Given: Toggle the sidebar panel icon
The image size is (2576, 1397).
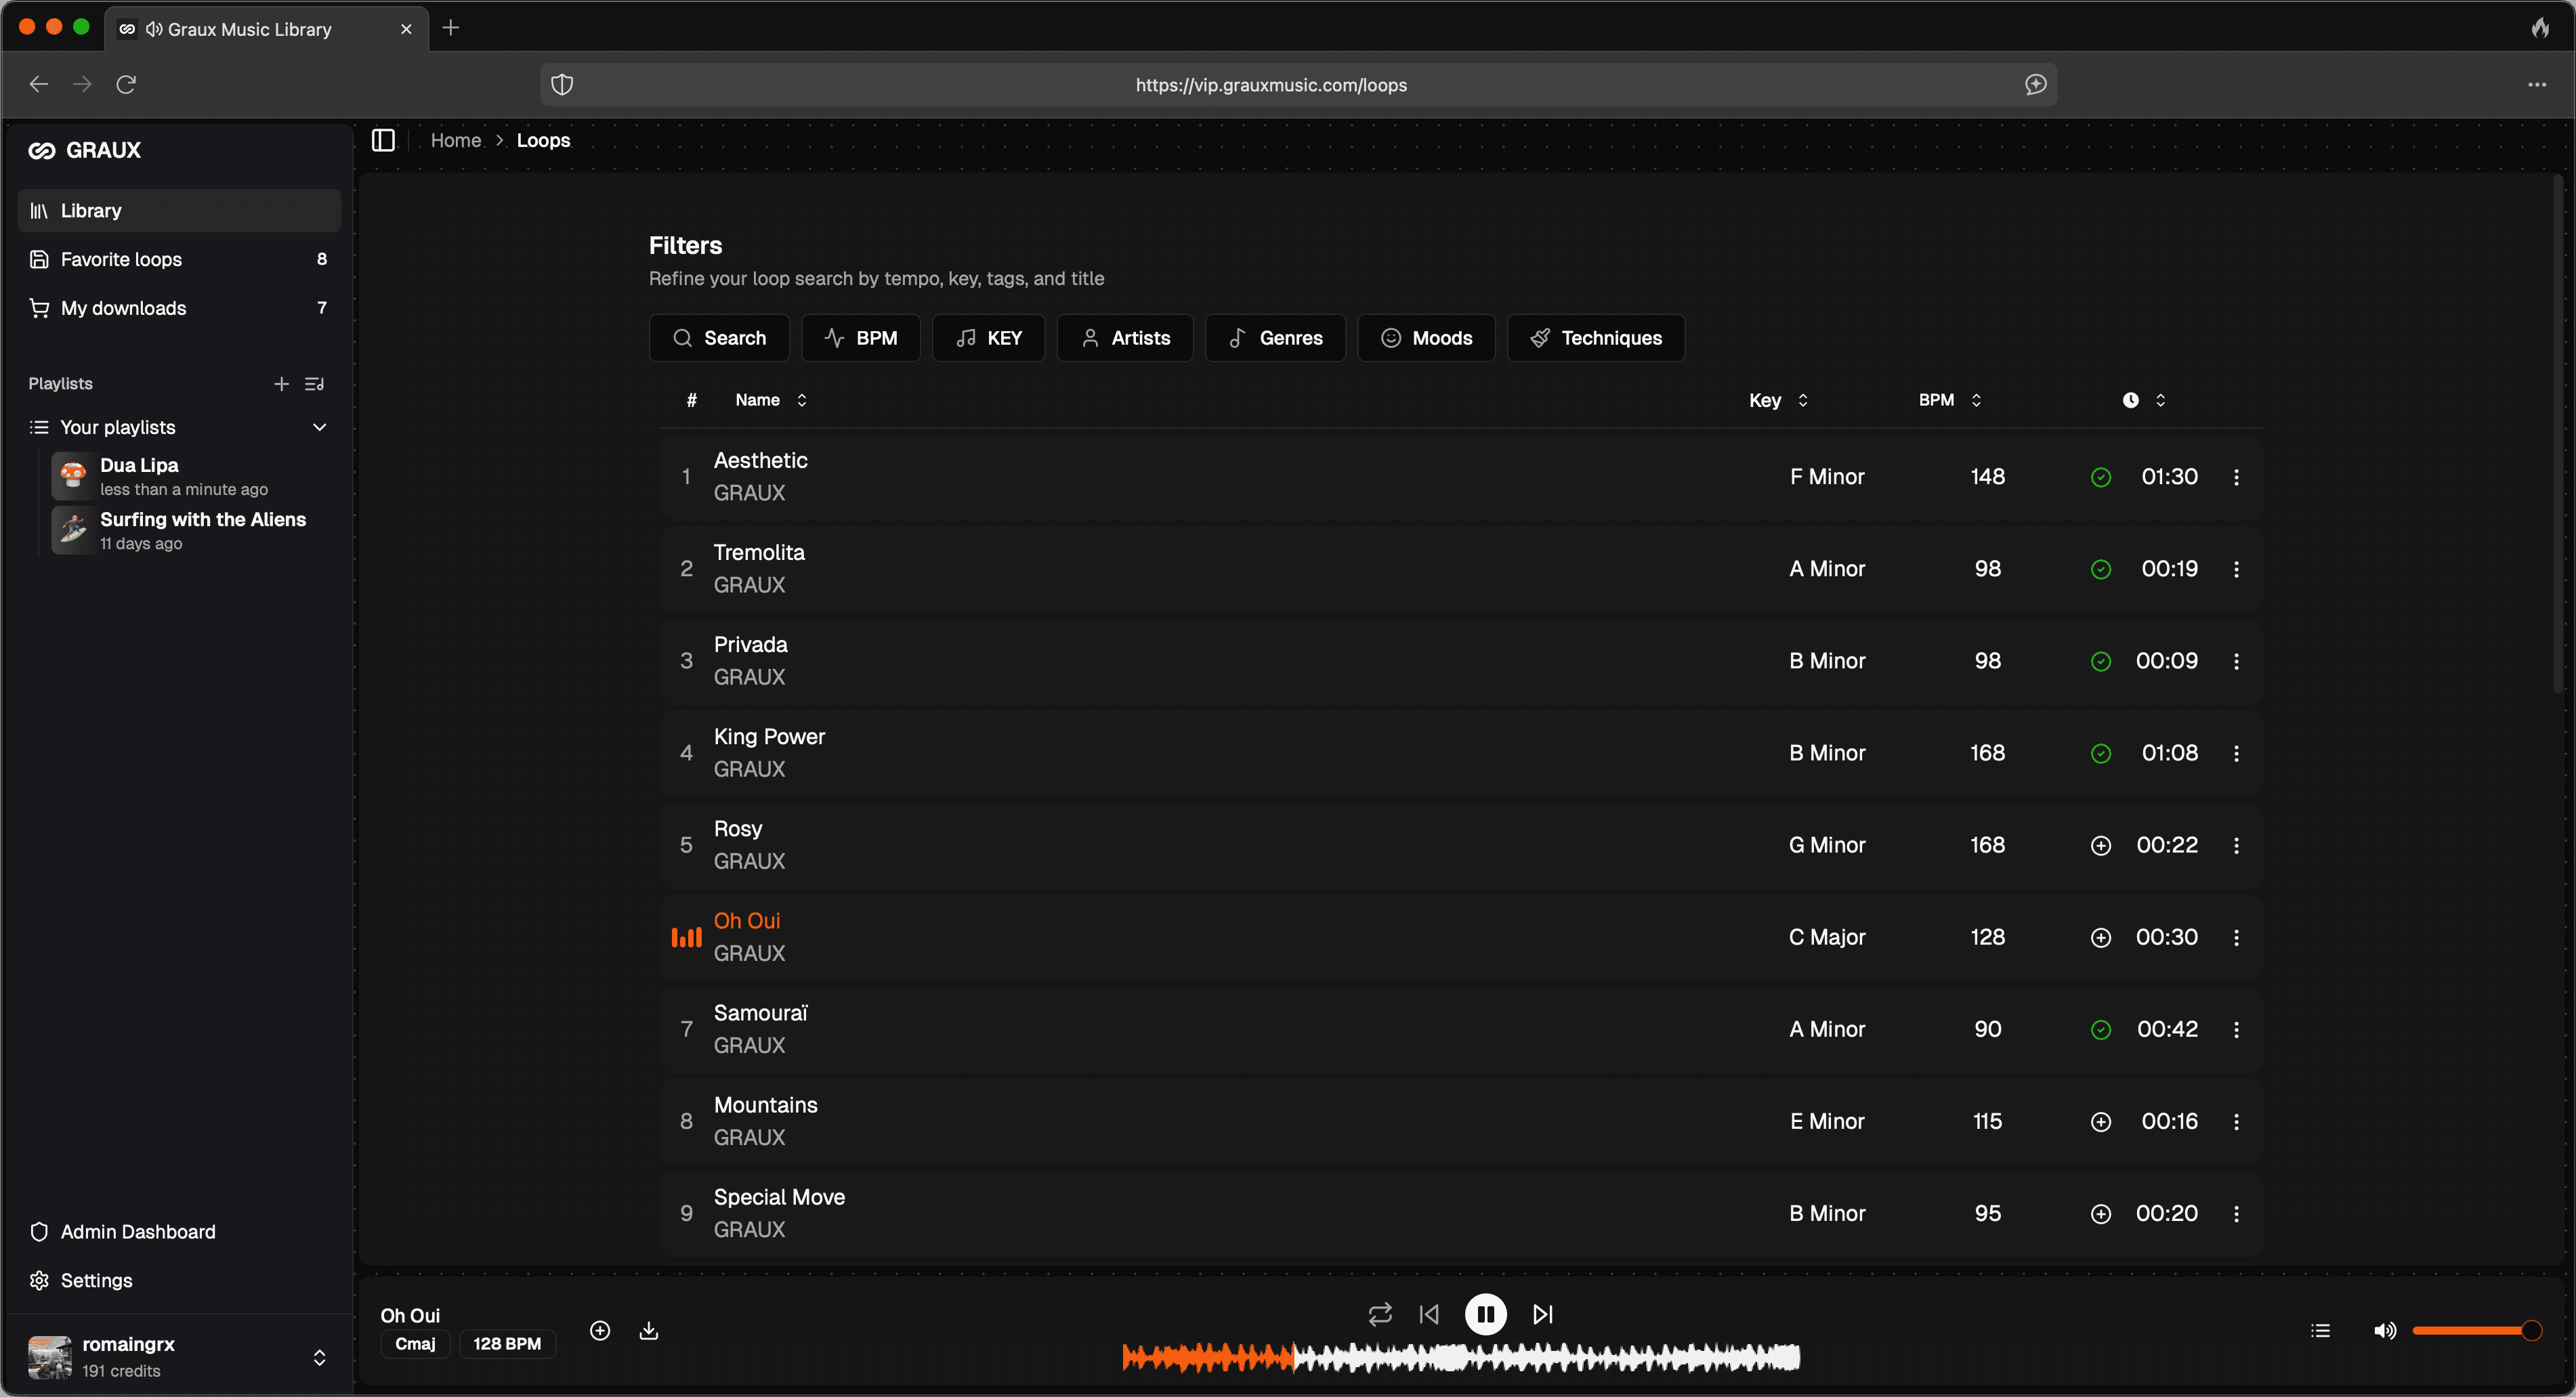Looking at the screenshot, I should [x=383, y=140].
